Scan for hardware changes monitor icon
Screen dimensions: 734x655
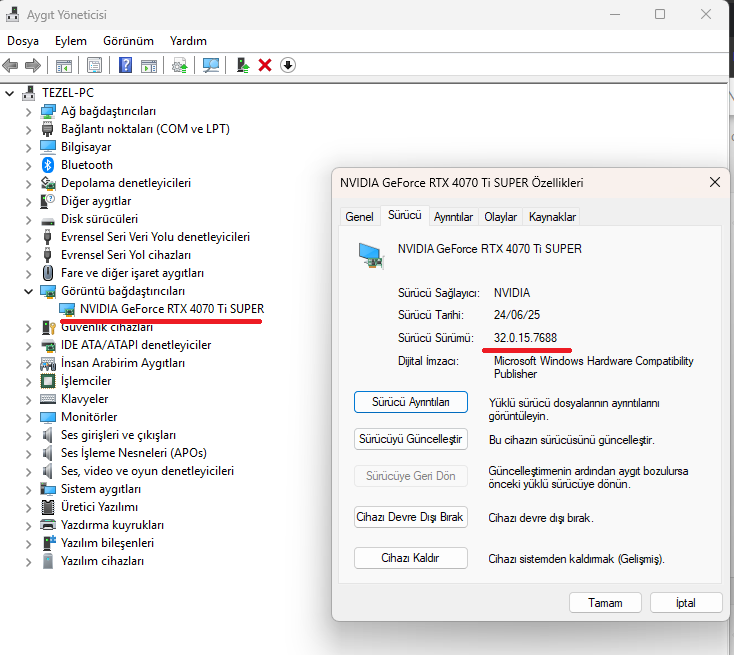point(211,66)
